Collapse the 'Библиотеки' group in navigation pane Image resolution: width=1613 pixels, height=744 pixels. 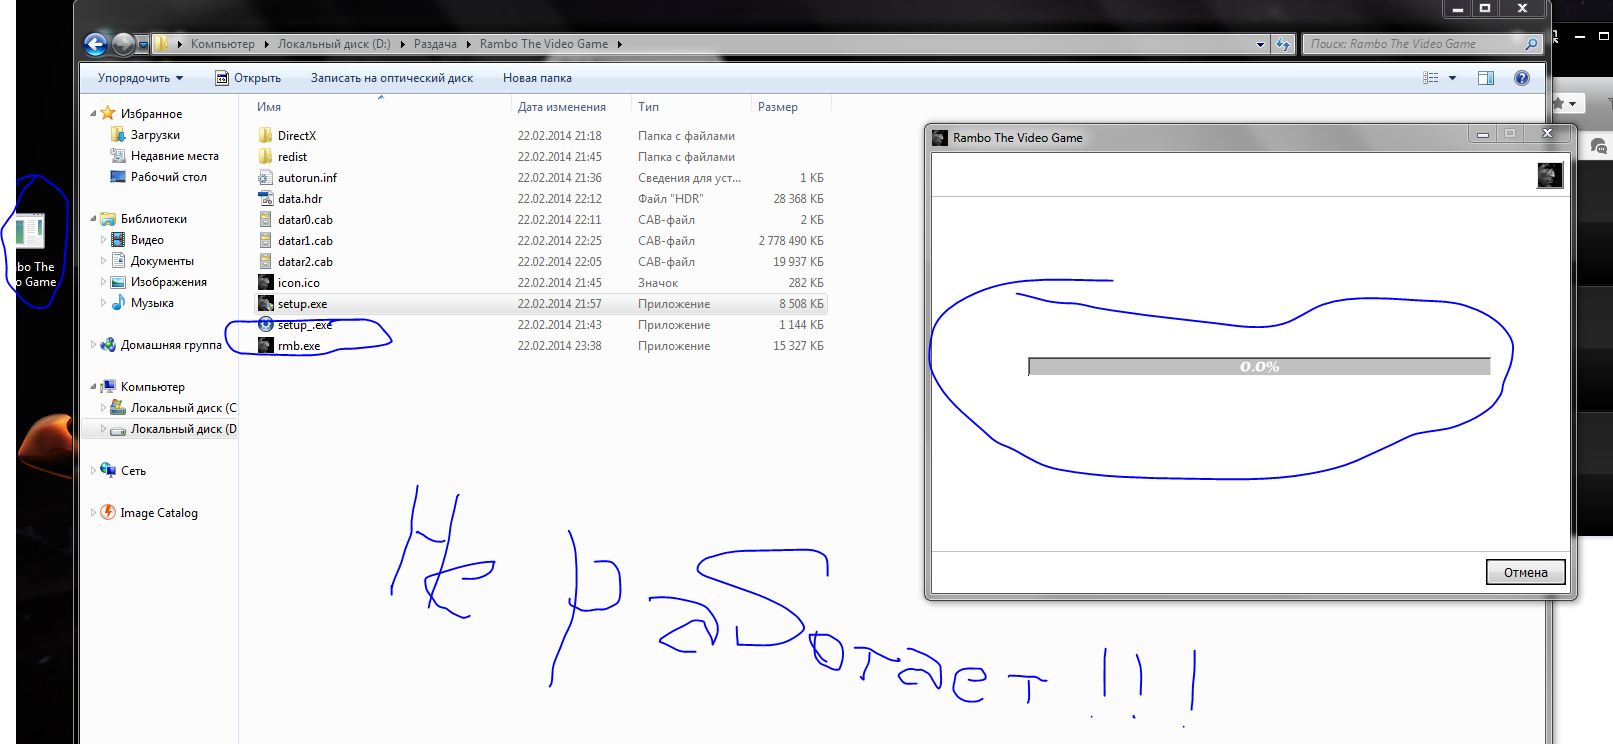pyautogui.click(x=93, y=219)
